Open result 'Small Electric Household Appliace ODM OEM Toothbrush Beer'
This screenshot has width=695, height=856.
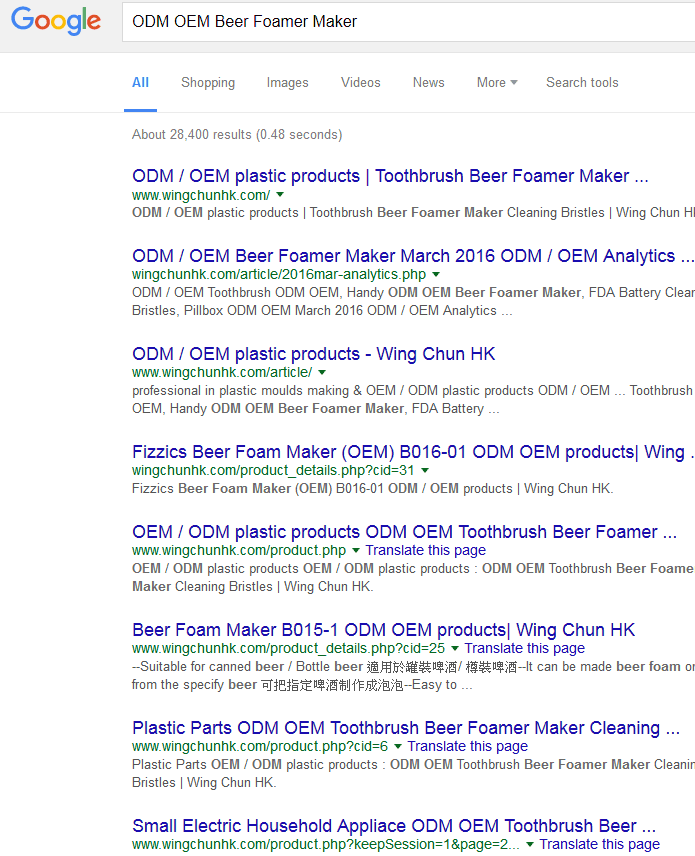[x=394, y=826]
